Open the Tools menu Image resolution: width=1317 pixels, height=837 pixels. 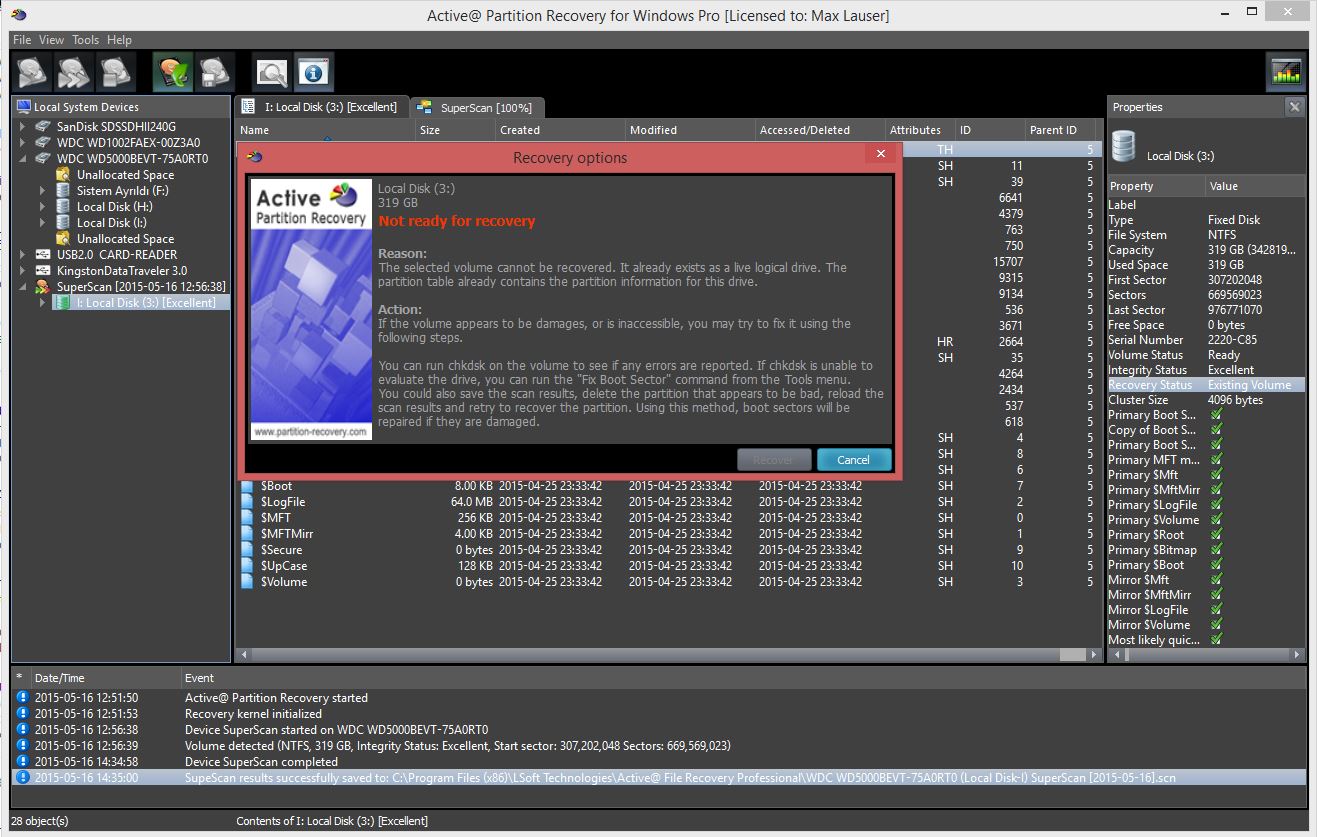tap(85, 40)
